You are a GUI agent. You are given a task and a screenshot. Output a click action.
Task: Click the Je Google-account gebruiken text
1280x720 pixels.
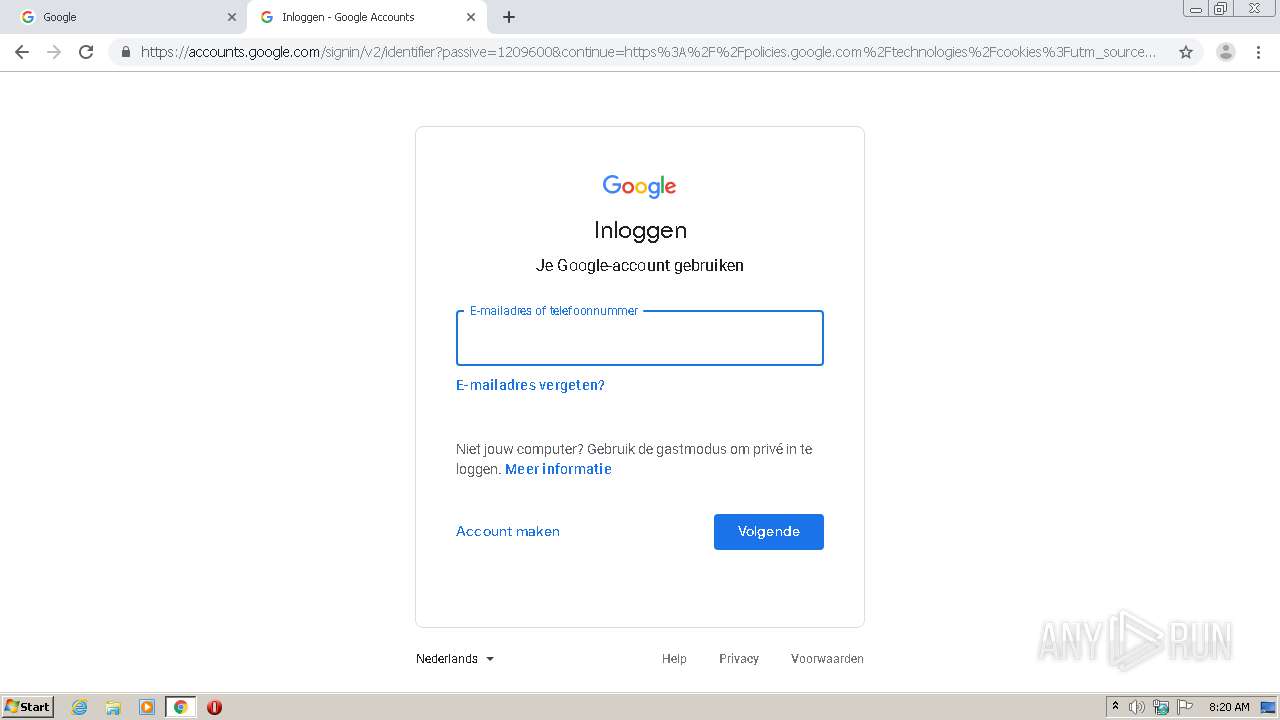click(640, 265)
